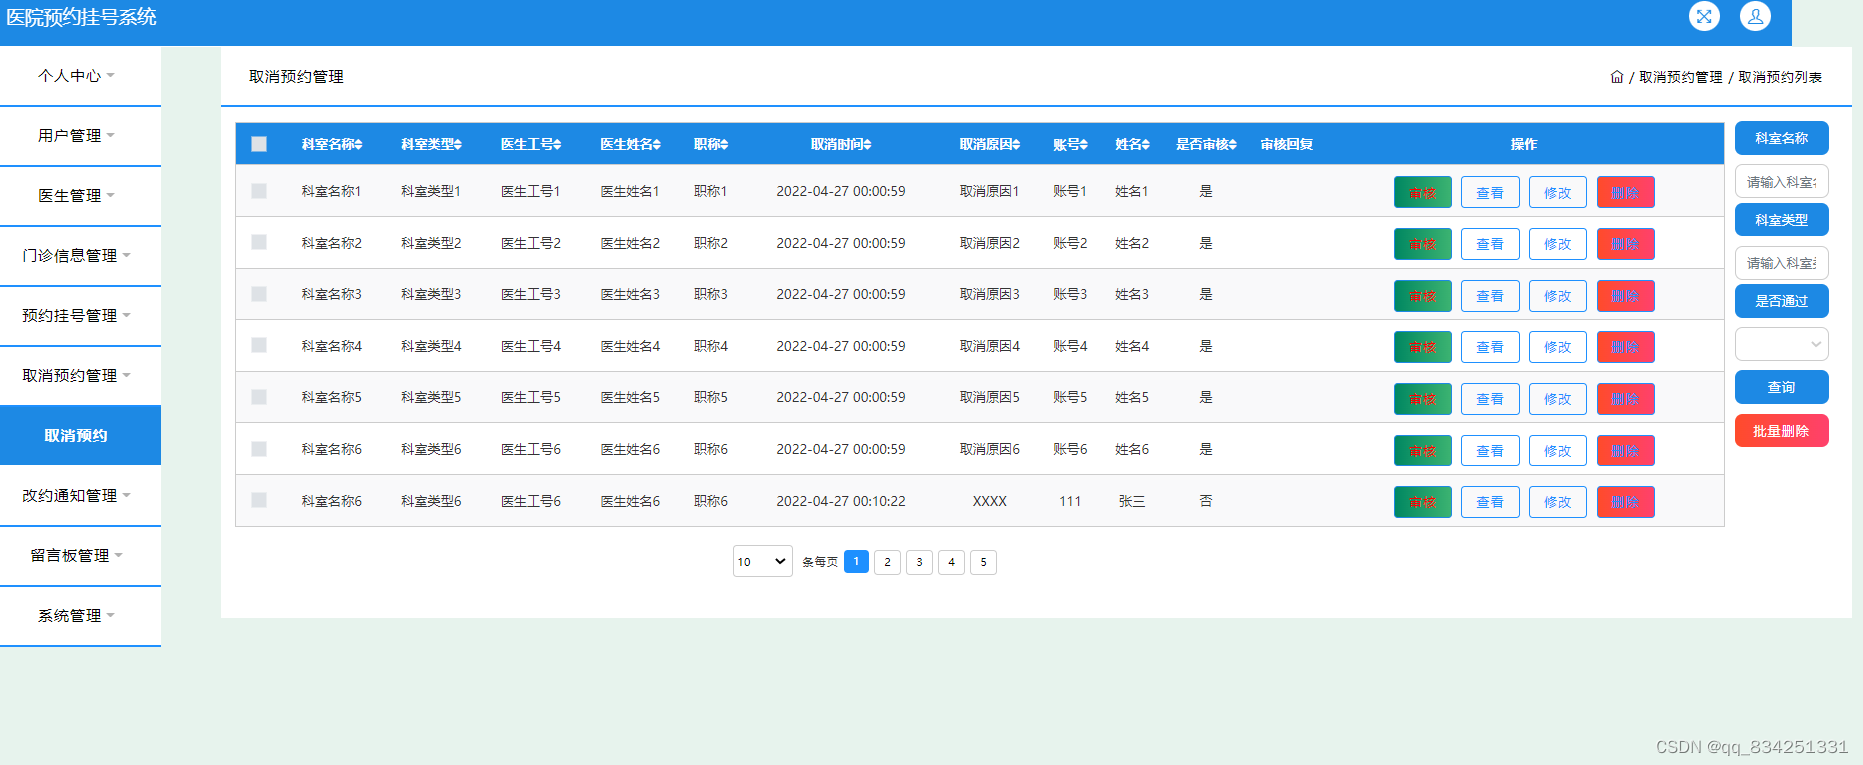Focus the 科室类型 search input field
The width and height of the screenshot is (1863, 765).
pos(1781,263)
